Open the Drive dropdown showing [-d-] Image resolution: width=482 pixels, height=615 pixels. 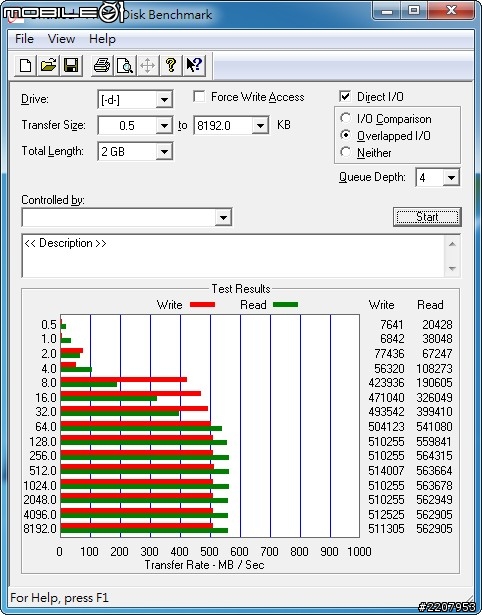(x=164, y=100)
